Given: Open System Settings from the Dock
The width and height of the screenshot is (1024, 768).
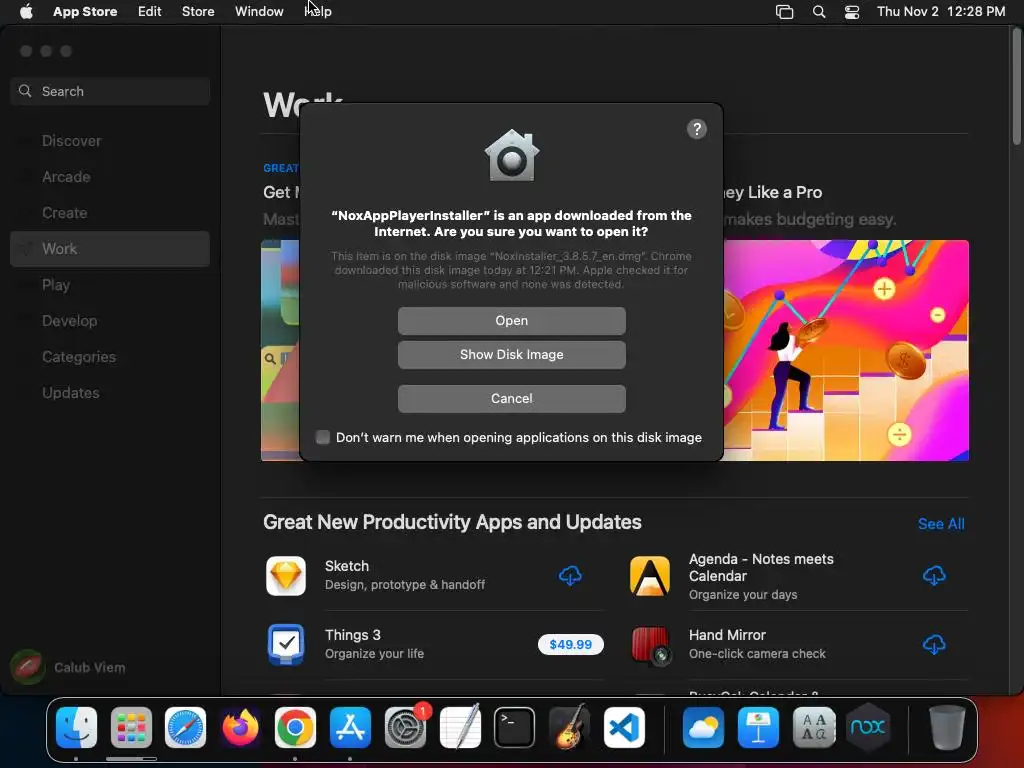Looking at the screenshot, I should (405, 728).
